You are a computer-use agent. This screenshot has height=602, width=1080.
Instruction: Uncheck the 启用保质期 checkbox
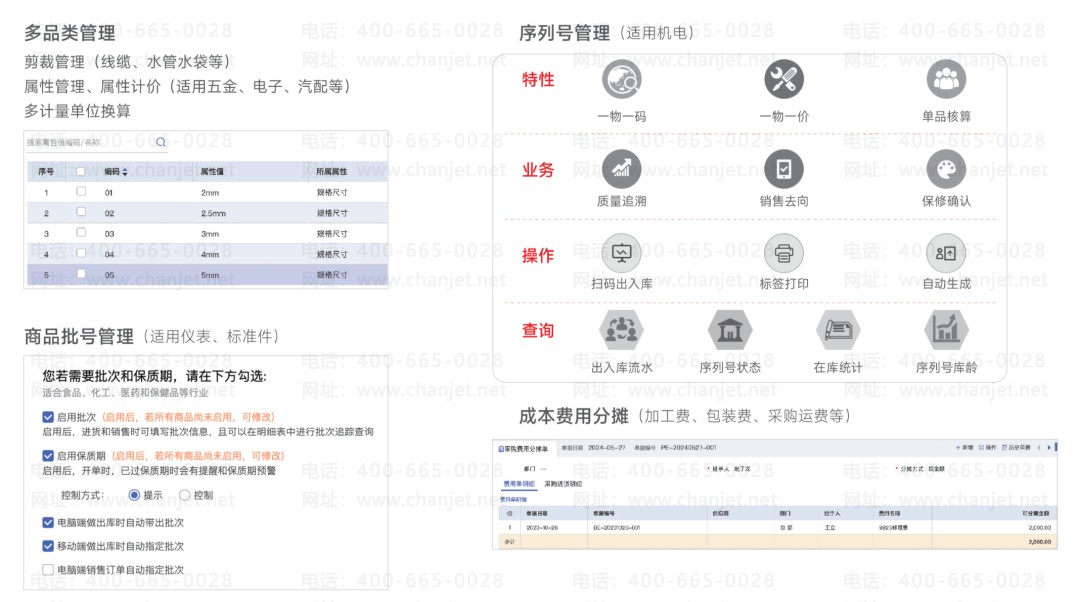pos(48,455)
